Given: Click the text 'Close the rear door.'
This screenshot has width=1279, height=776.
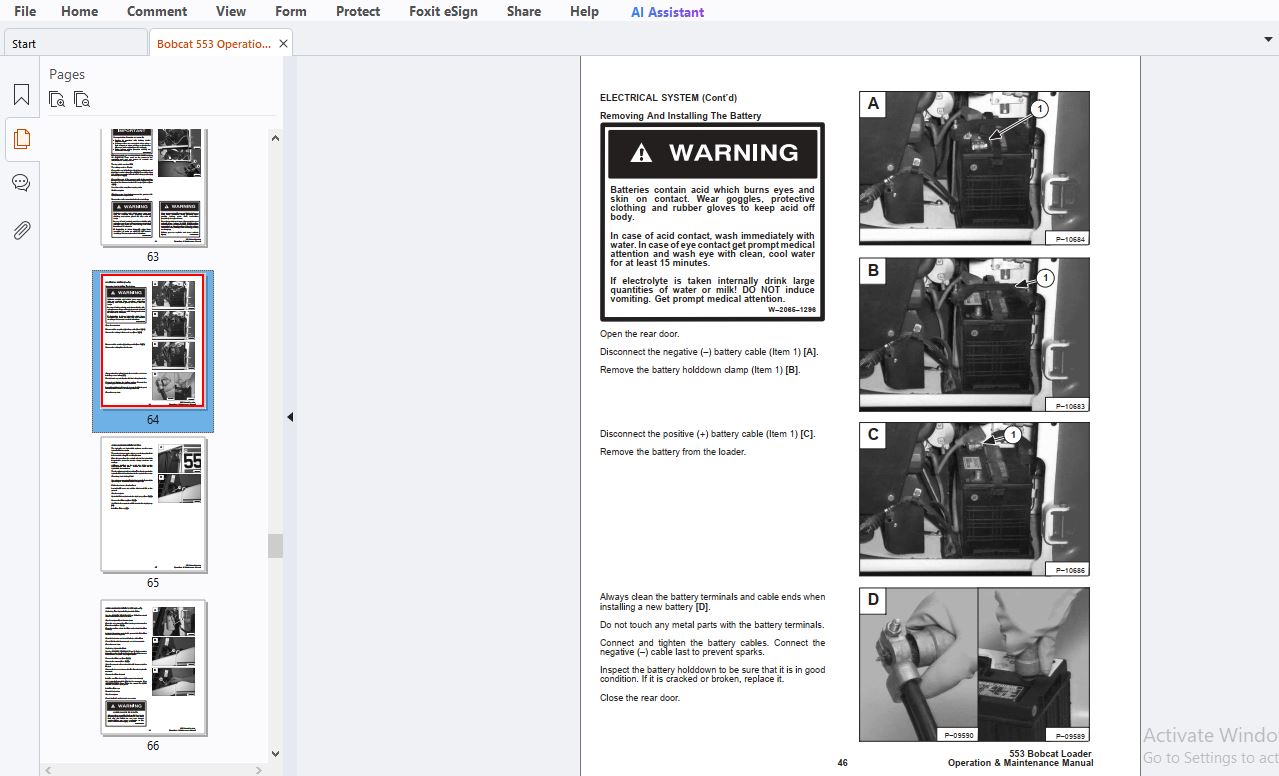Looking at the screenshot, I should pyautogui.click(x=640, y=698).
